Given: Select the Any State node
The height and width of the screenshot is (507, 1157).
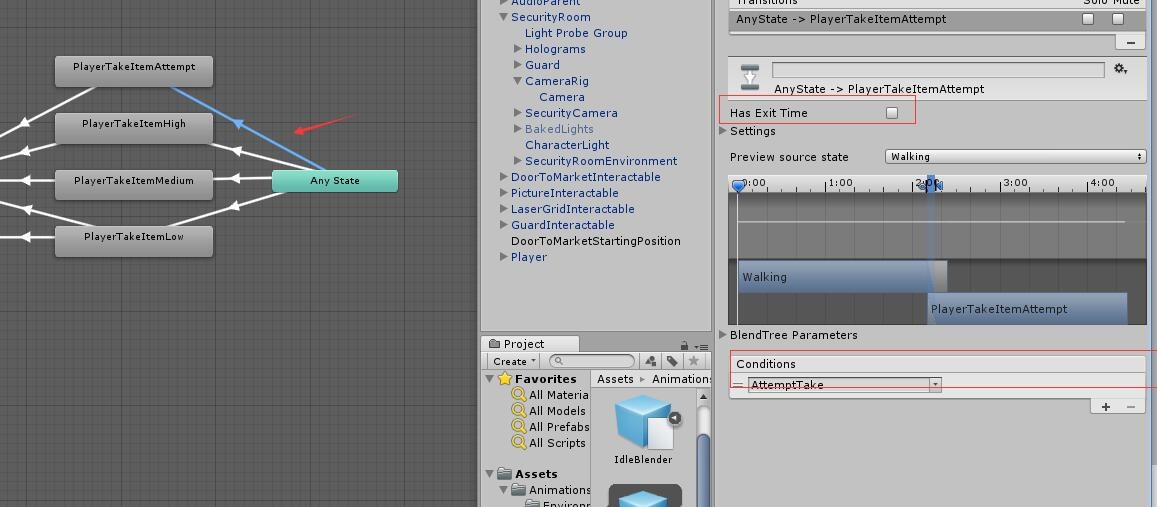Looking at the screenshot, I should click(335, 181).
